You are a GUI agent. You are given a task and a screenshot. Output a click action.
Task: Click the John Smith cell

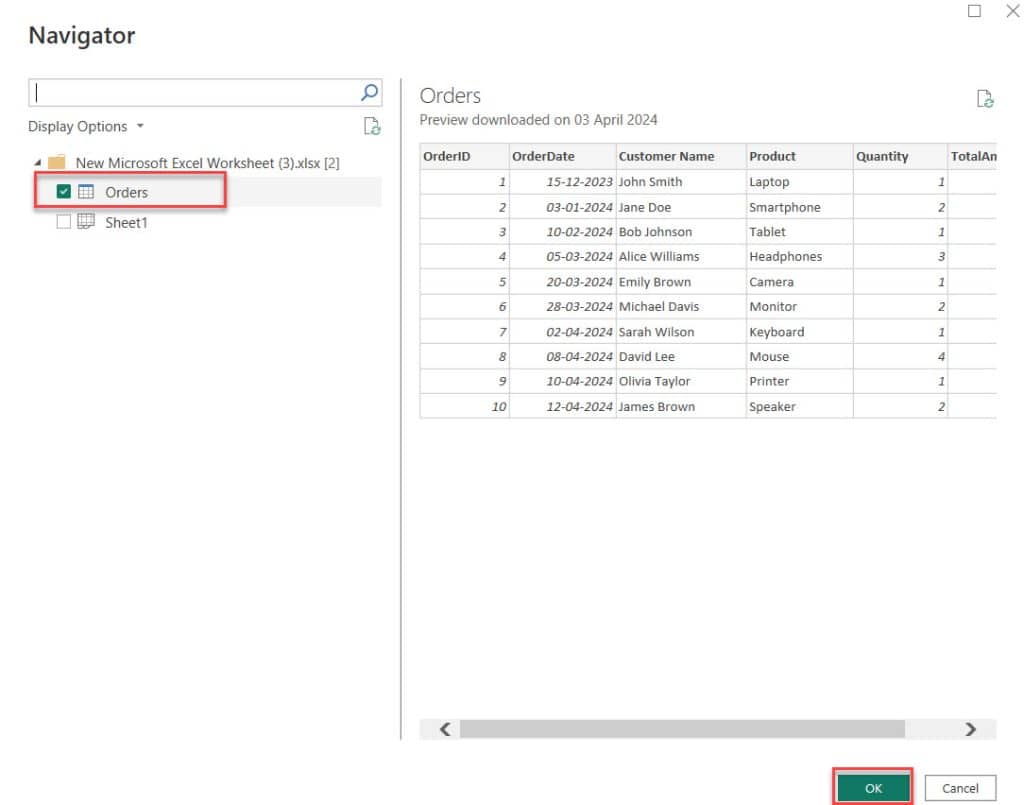(680, 182)
